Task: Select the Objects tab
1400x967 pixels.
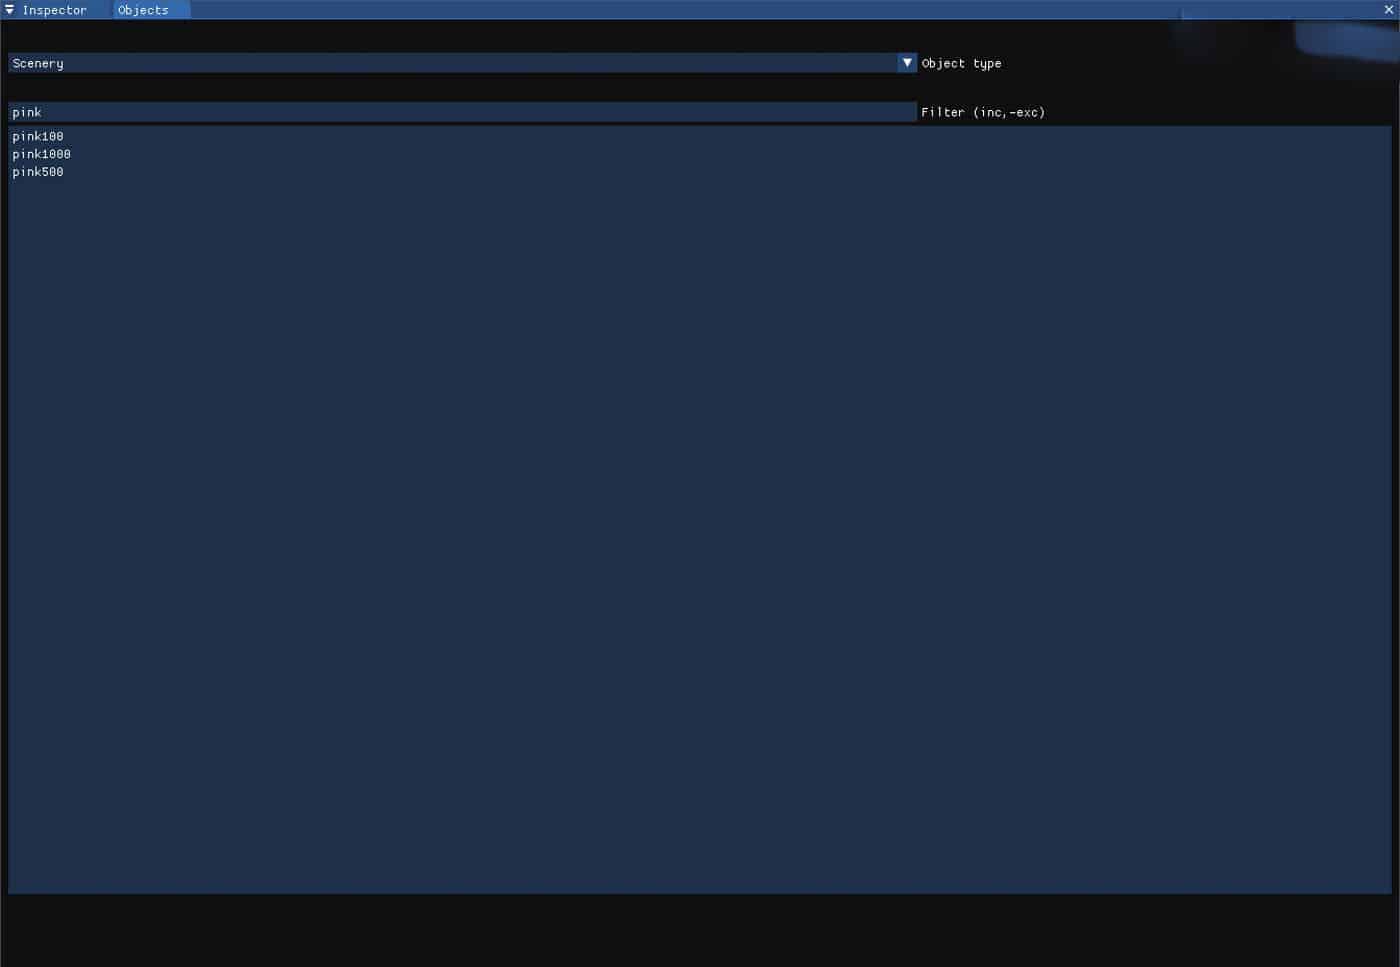Action: pos(143,10)
